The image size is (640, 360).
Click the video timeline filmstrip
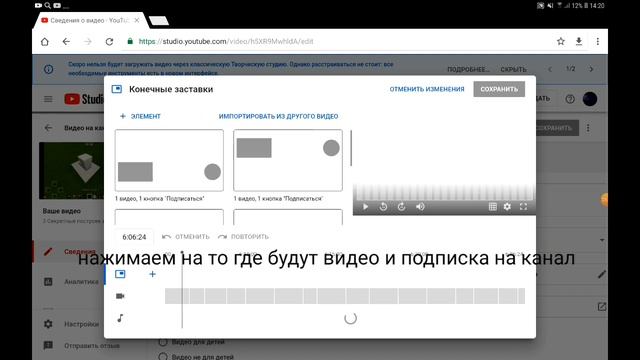coord(345,296)
